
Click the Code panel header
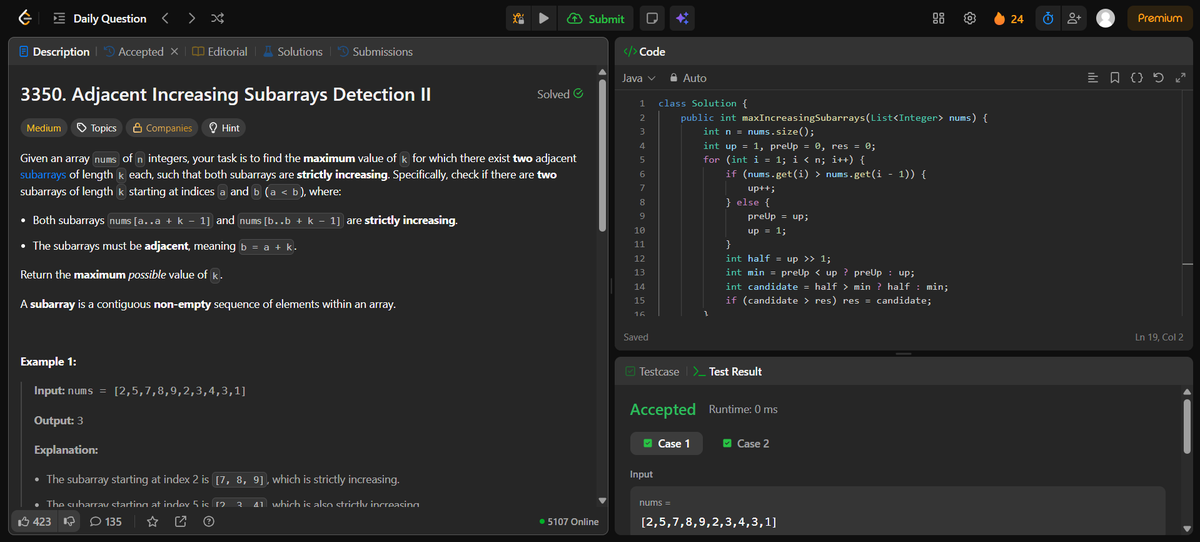(645, 51)
